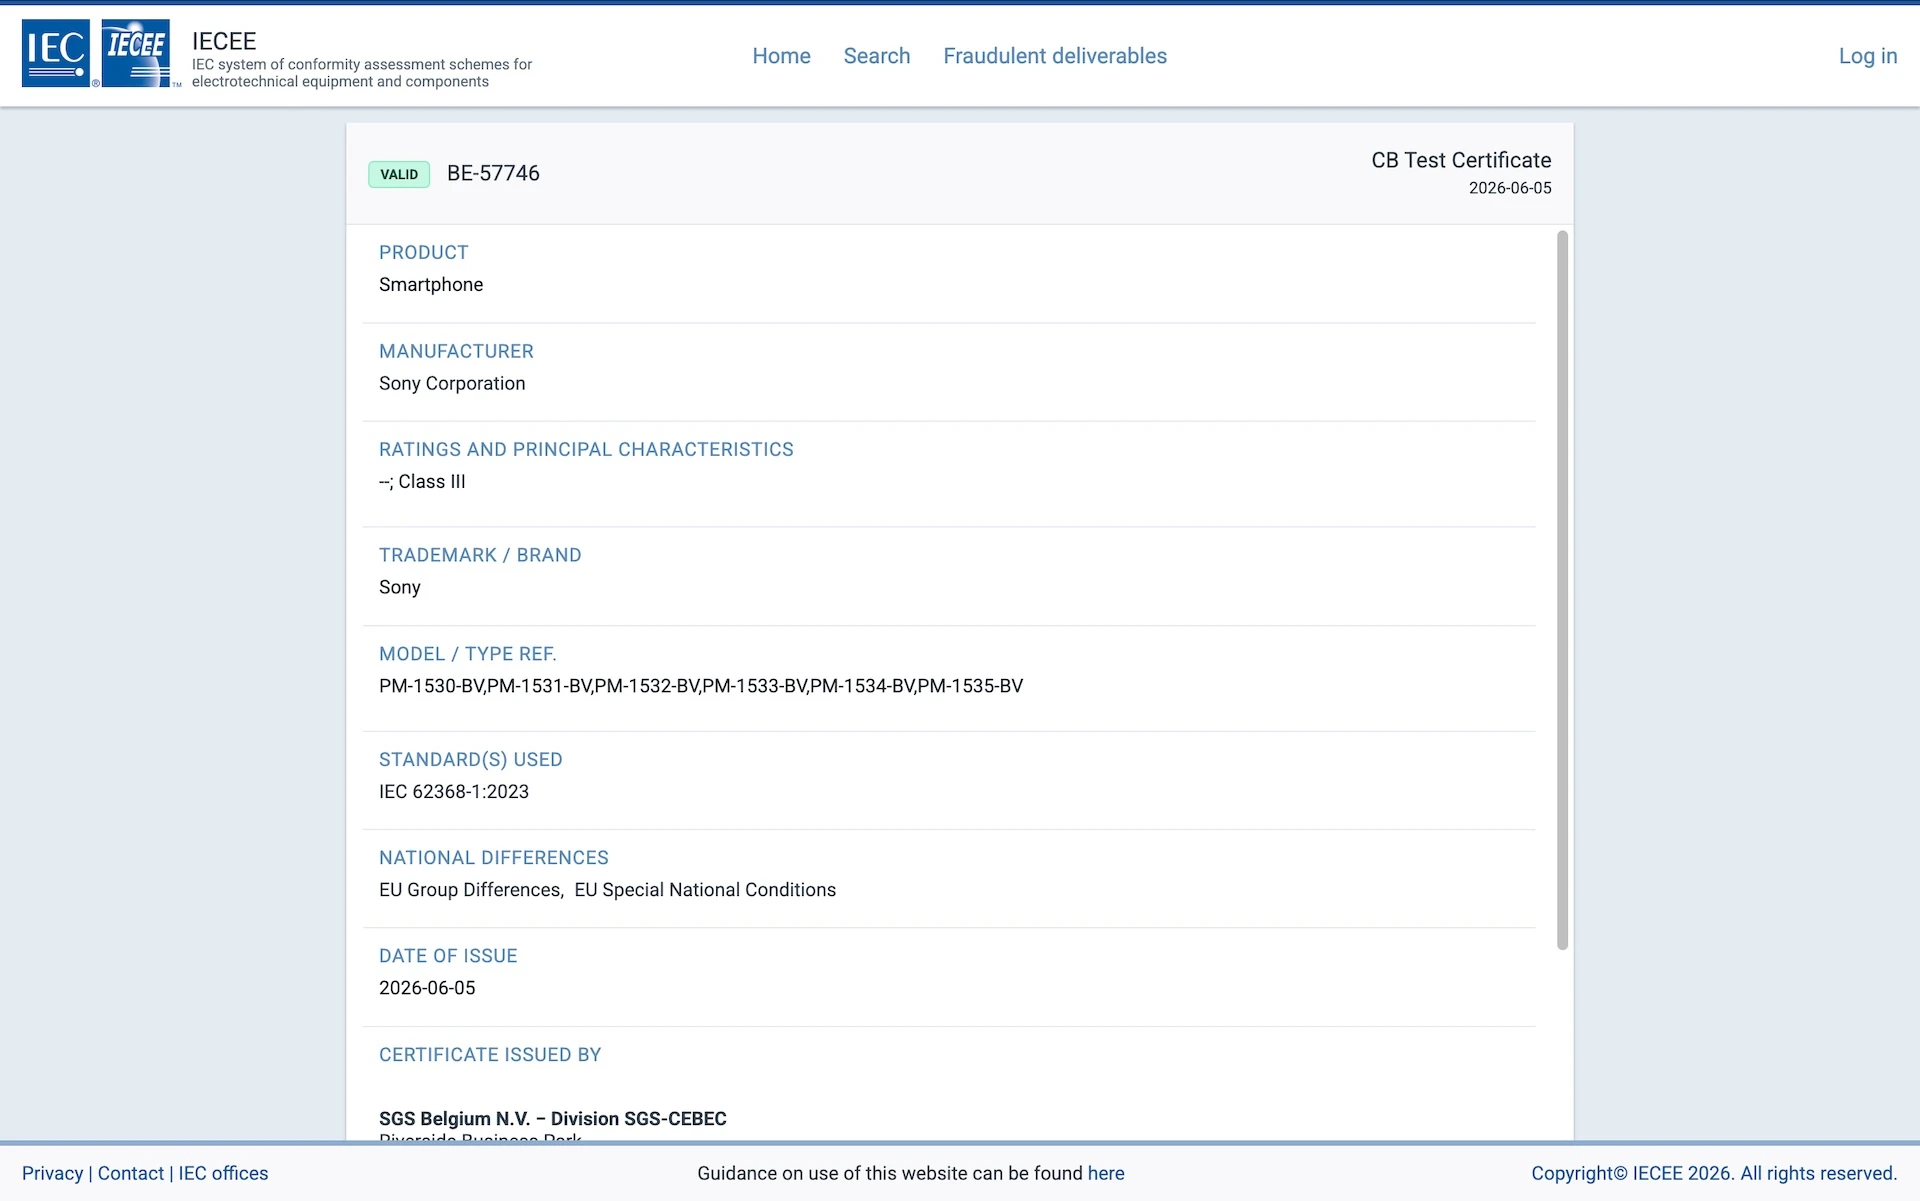Viewport: 1920px width, 1201px height.
Task: Follow the guidance 'here' link
Action: [1106, 1173]
